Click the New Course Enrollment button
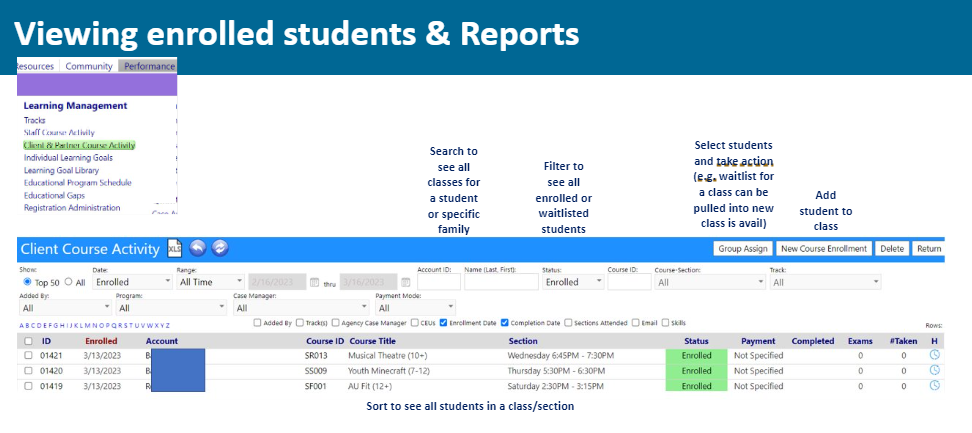 click(x=824, y=248)
